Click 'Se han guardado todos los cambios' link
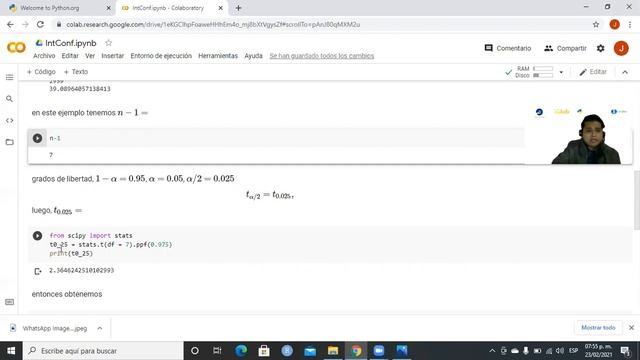640x360 pixels. pyautogui.click(x=322, y=56)
